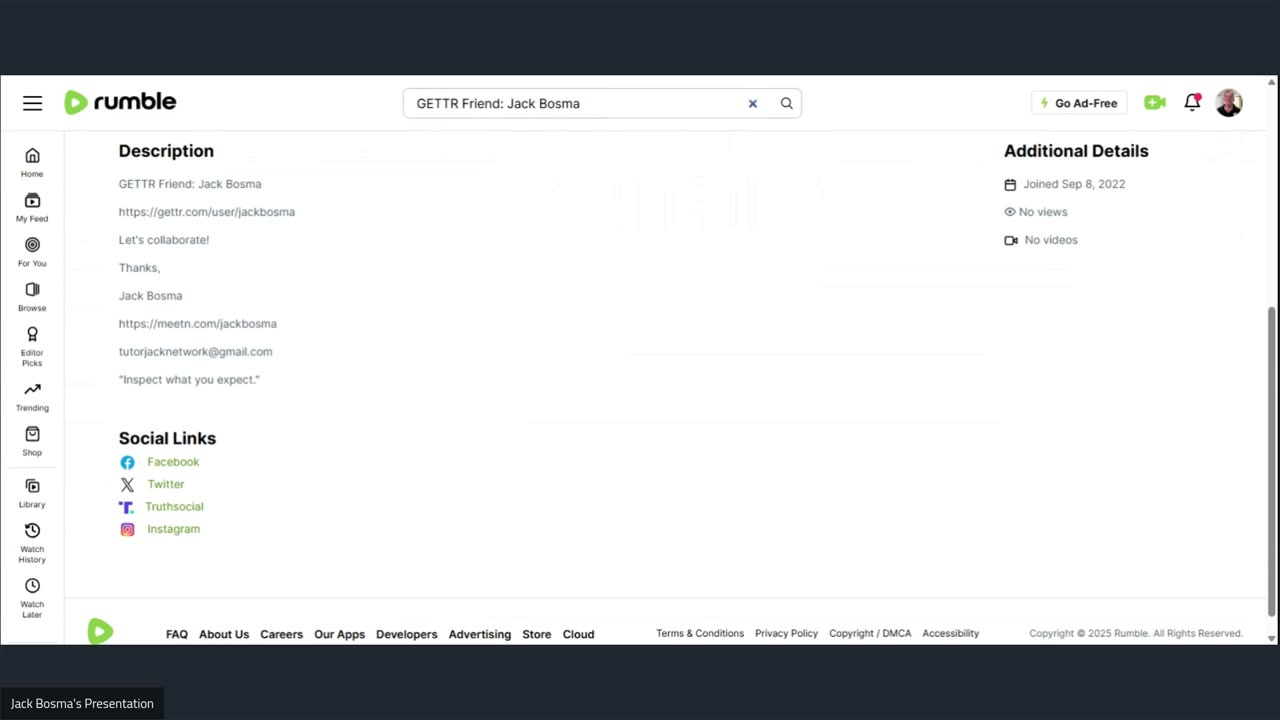Click the No videos text
Image resolution: width=1280 pixels, height=720 pixels.
pos(1051,240)
